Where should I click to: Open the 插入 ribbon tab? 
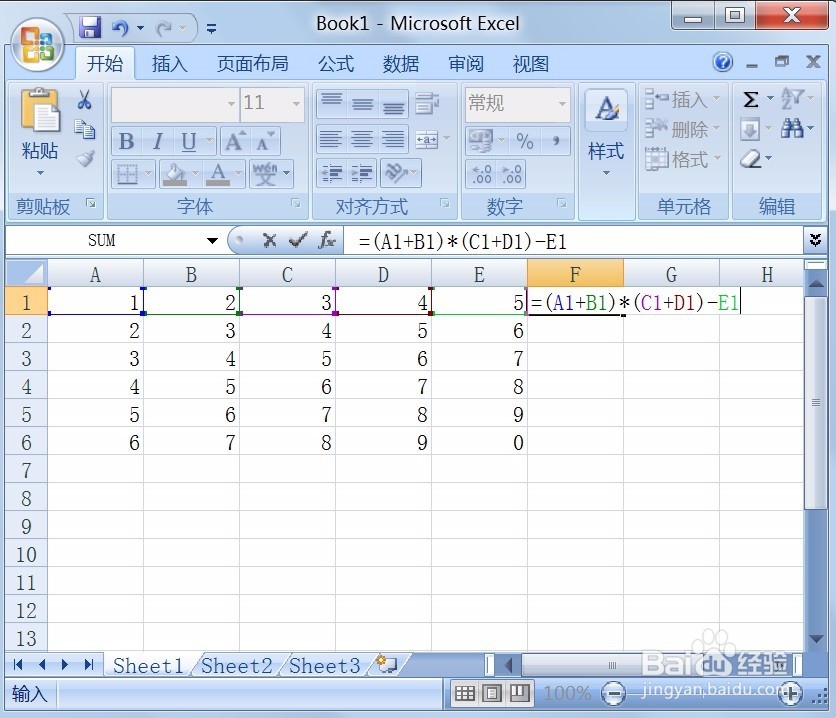click(x=170, y=64)
